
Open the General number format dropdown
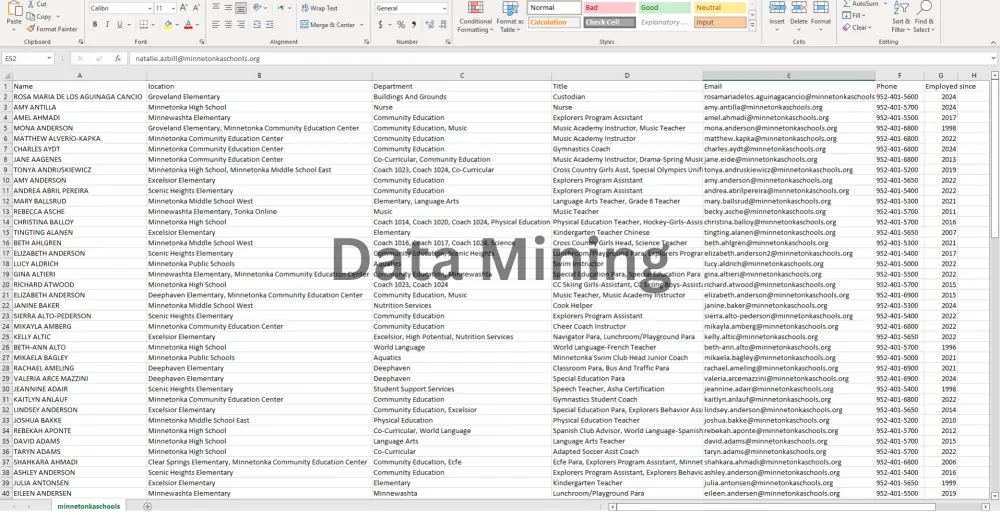coord(444,8)
